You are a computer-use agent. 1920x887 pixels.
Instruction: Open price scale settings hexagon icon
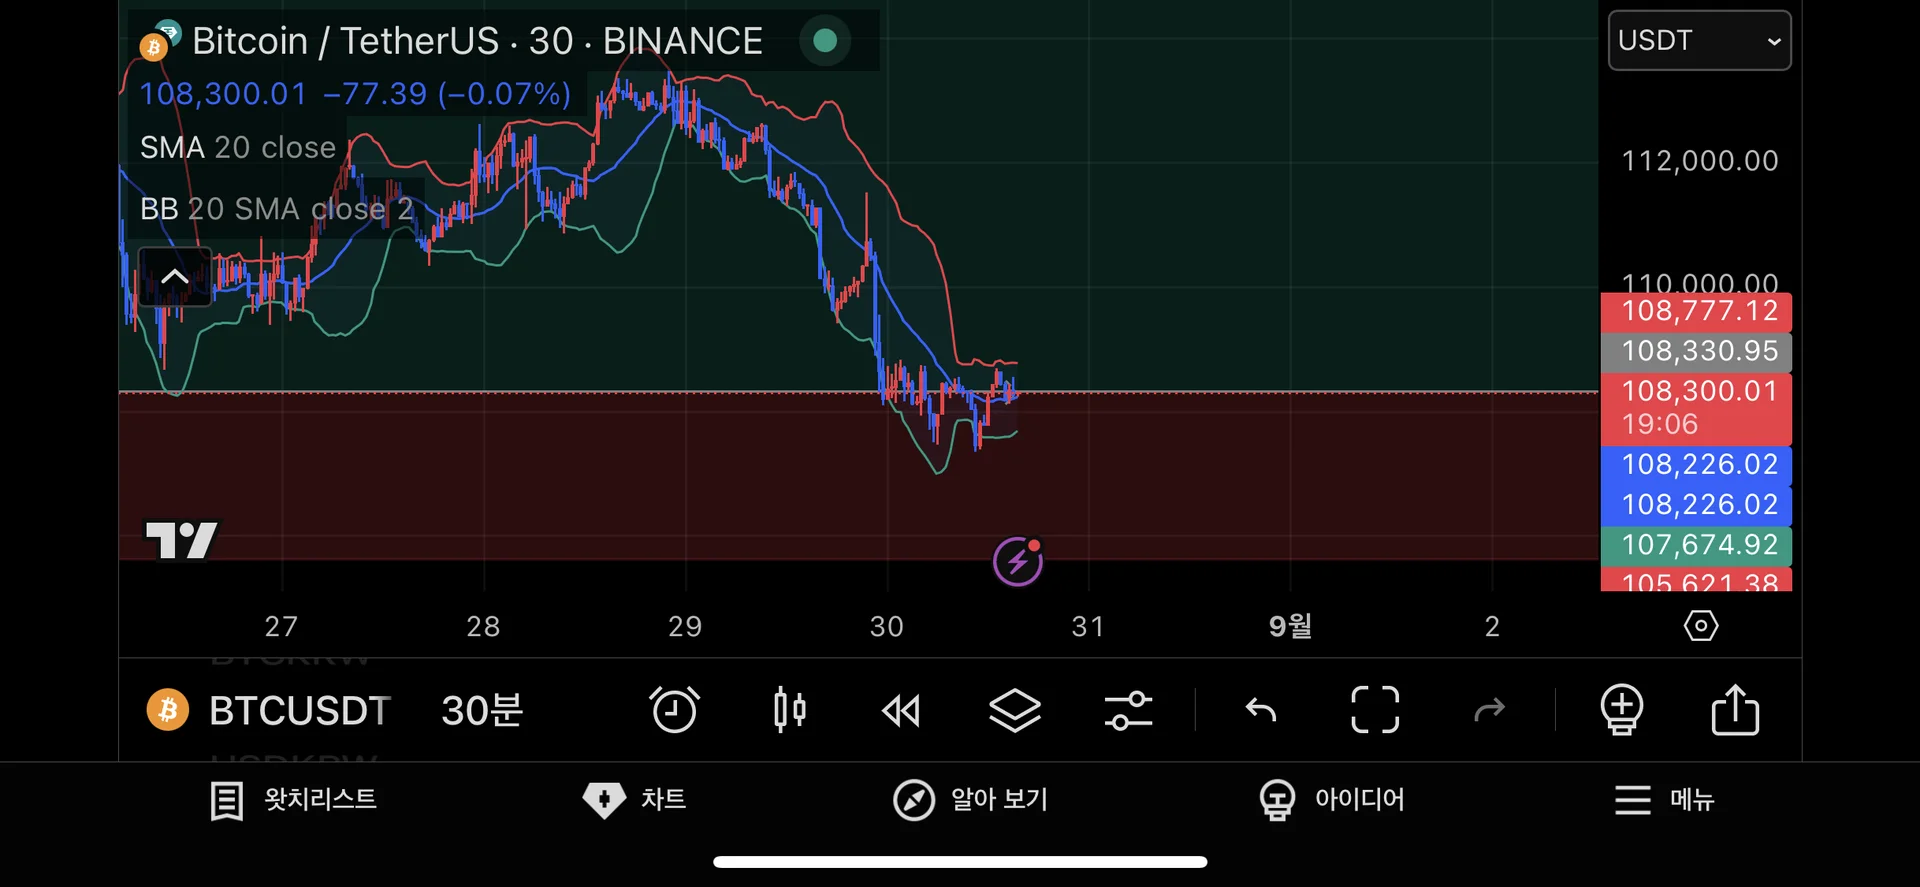pos(1700,626)
